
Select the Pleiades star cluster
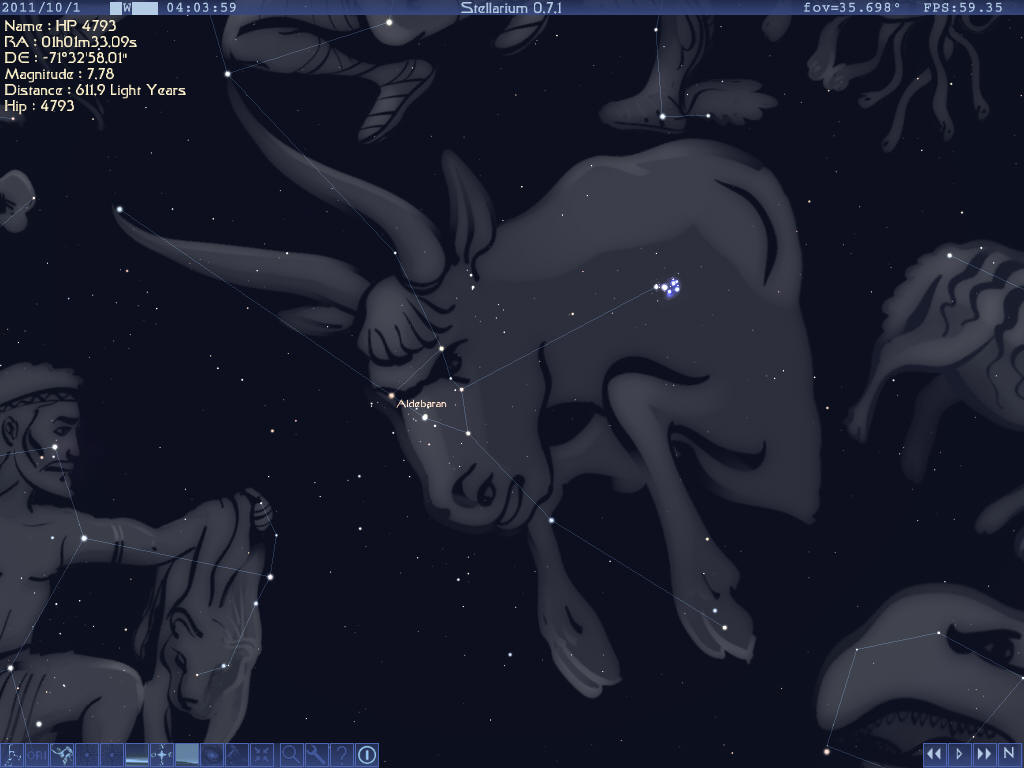pyautogui.click(x=669, y=287)
